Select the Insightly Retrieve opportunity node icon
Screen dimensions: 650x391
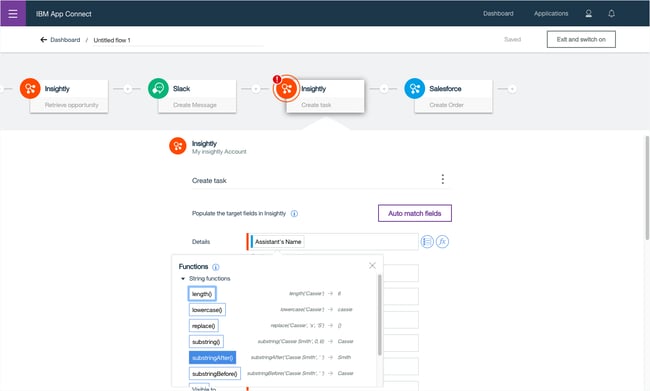pos(30,88)
